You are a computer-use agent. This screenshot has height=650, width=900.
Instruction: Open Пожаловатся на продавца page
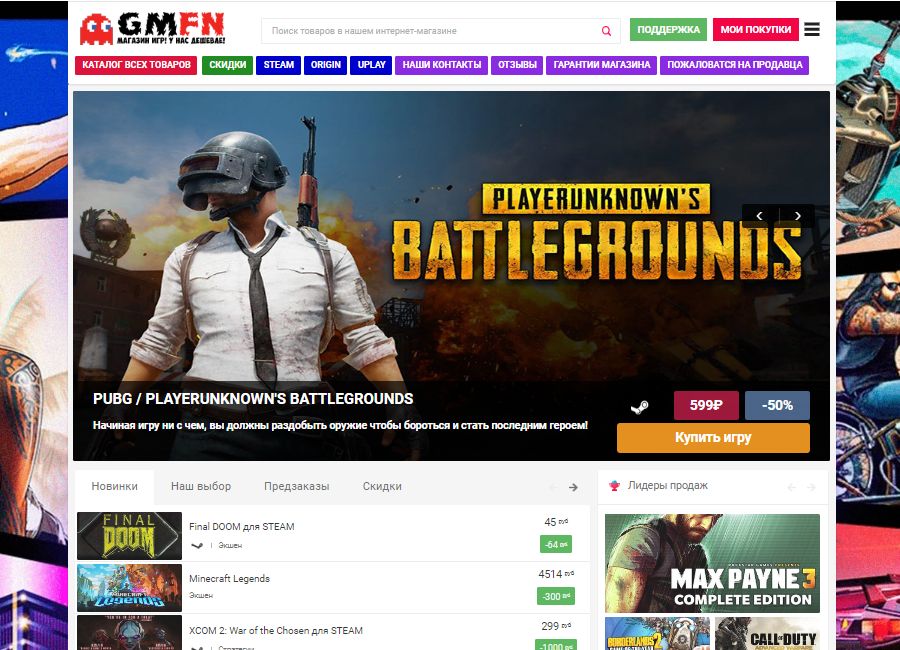coord(735,65)
